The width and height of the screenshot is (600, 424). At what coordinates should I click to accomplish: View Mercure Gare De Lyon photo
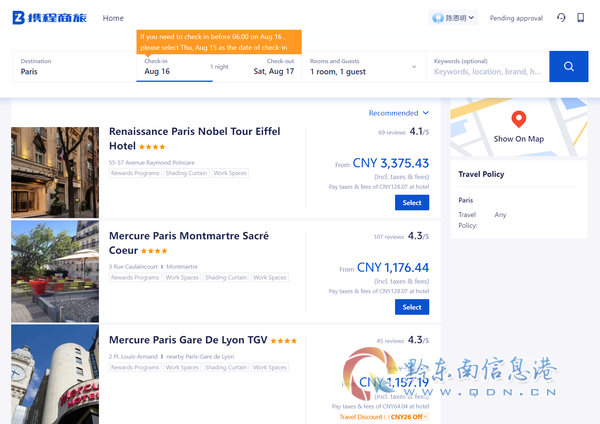55,374
